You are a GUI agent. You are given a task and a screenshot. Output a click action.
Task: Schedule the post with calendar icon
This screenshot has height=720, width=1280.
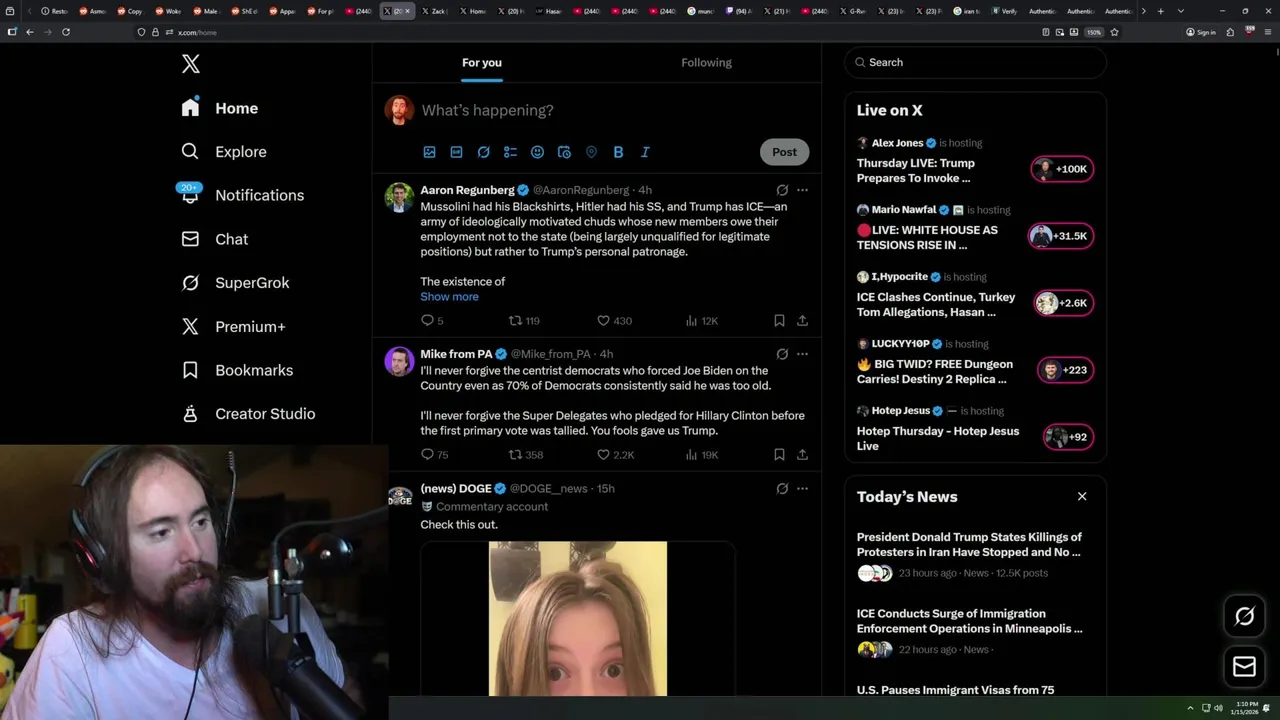[x=564, y=152]
